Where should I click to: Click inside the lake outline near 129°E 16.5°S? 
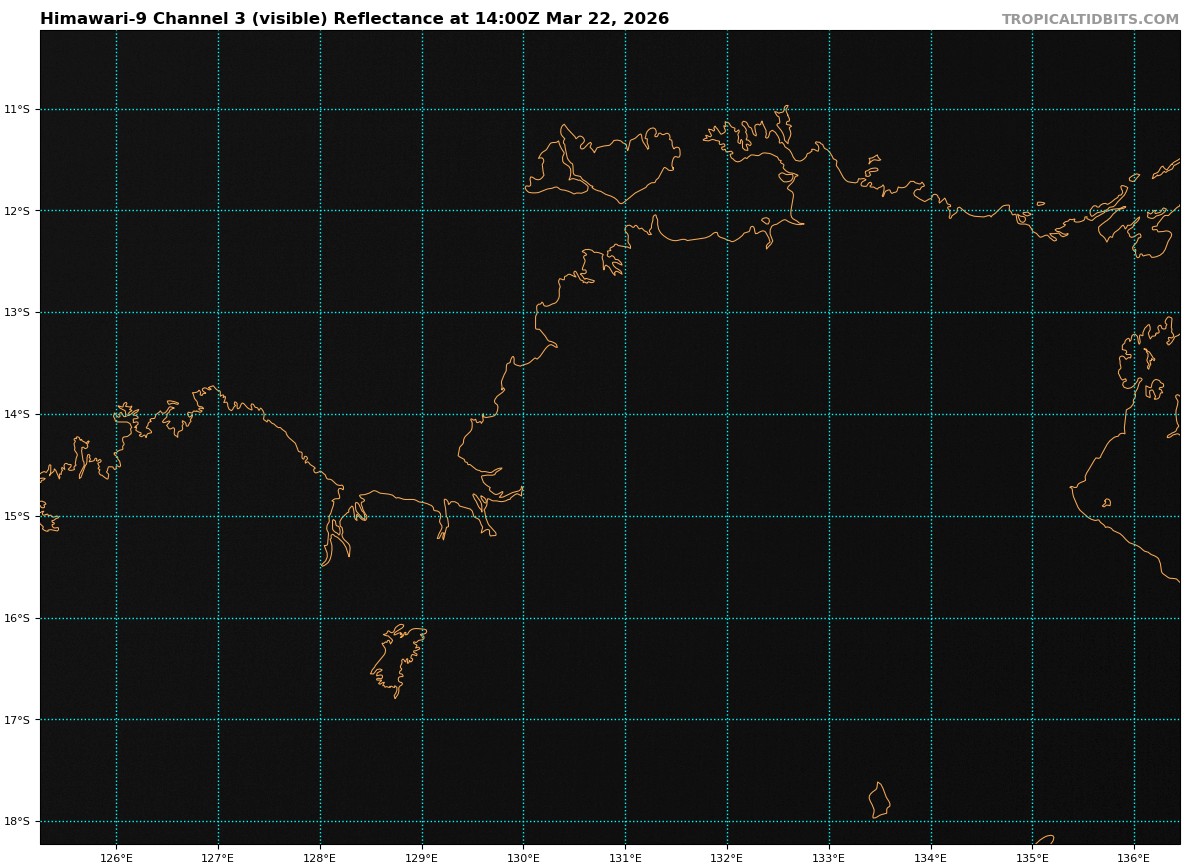tap(398, 660)
